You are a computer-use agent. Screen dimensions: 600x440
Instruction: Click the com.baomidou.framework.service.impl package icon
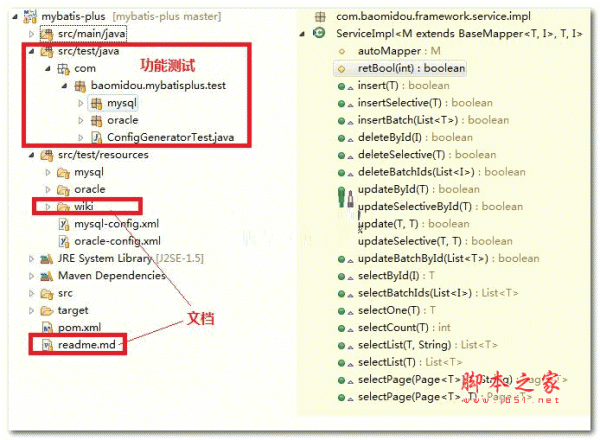point(320,17)
